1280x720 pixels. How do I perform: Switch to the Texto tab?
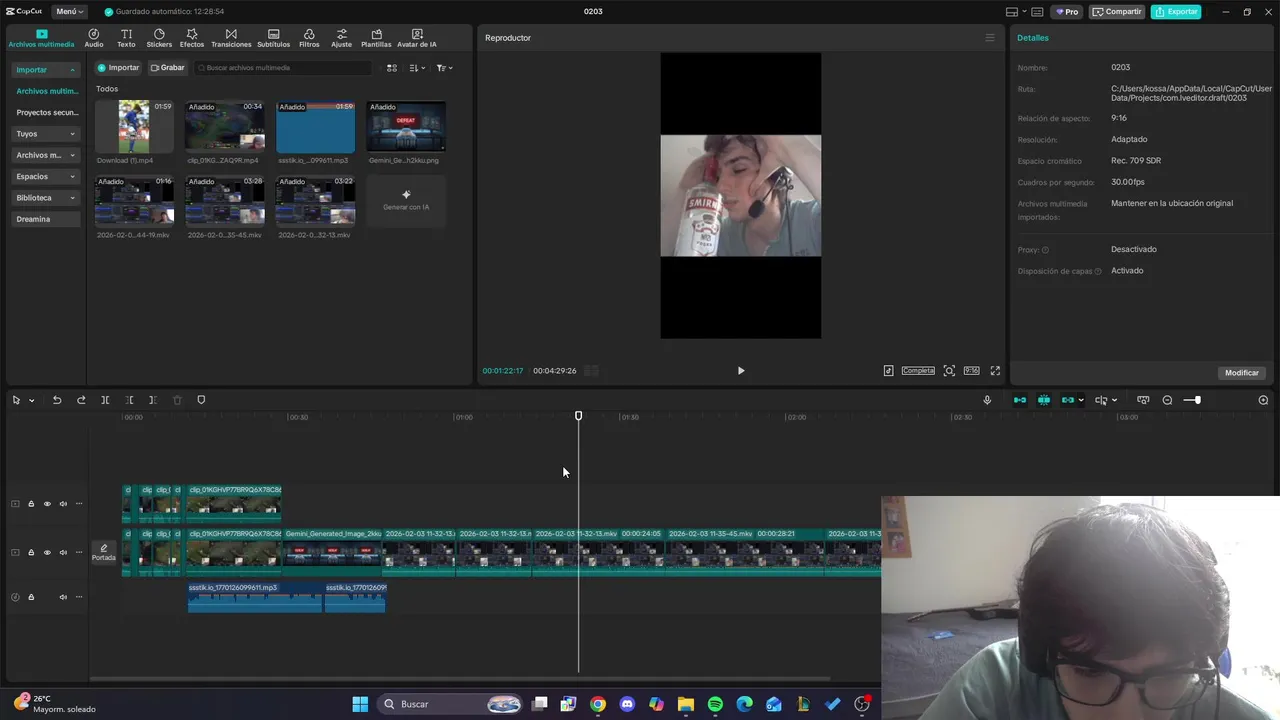click(126, 38)
